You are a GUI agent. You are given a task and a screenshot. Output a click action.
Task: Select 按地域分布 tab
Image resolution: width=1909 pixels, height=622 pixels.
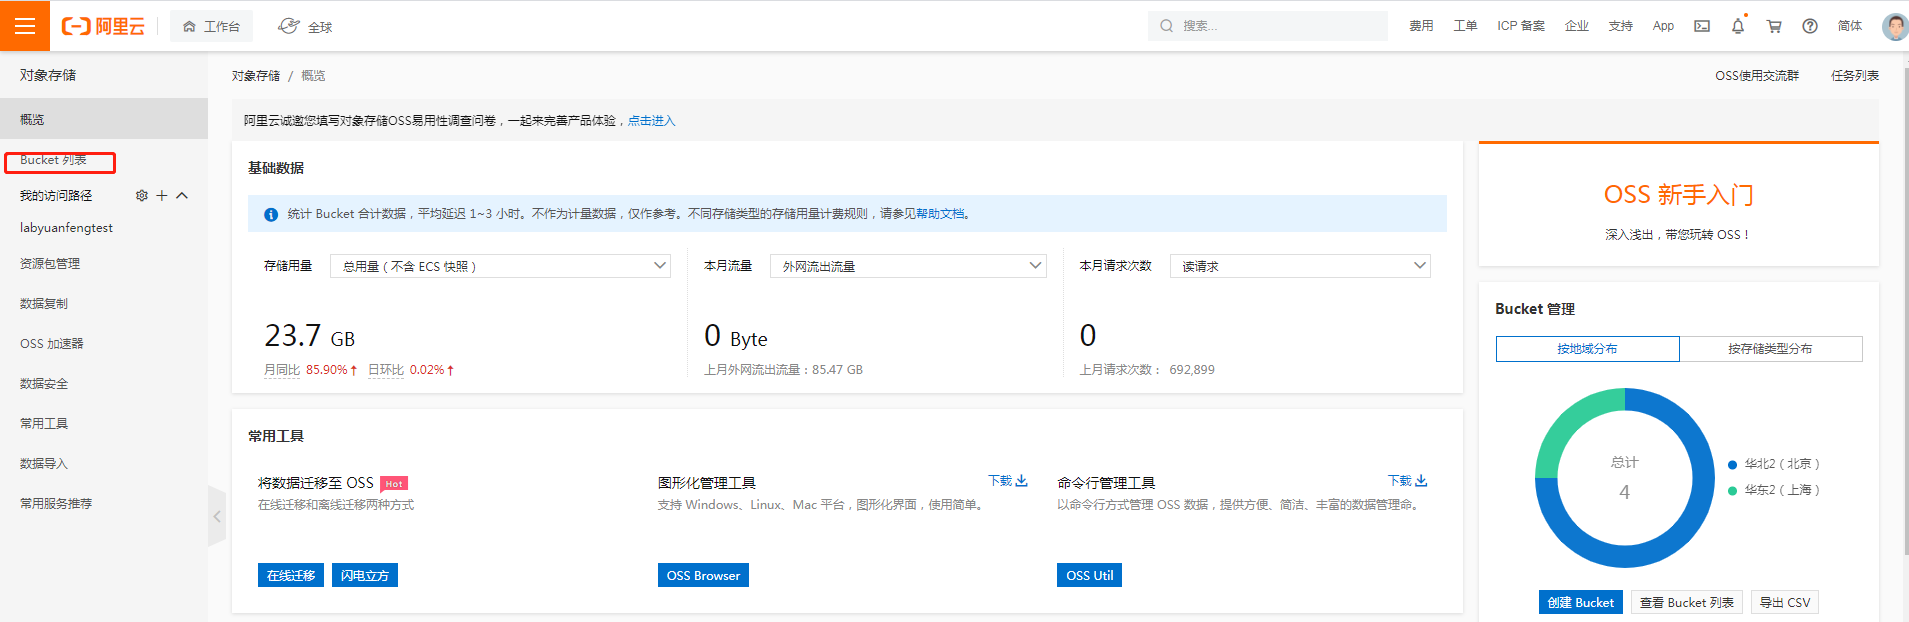(1588, 349)
